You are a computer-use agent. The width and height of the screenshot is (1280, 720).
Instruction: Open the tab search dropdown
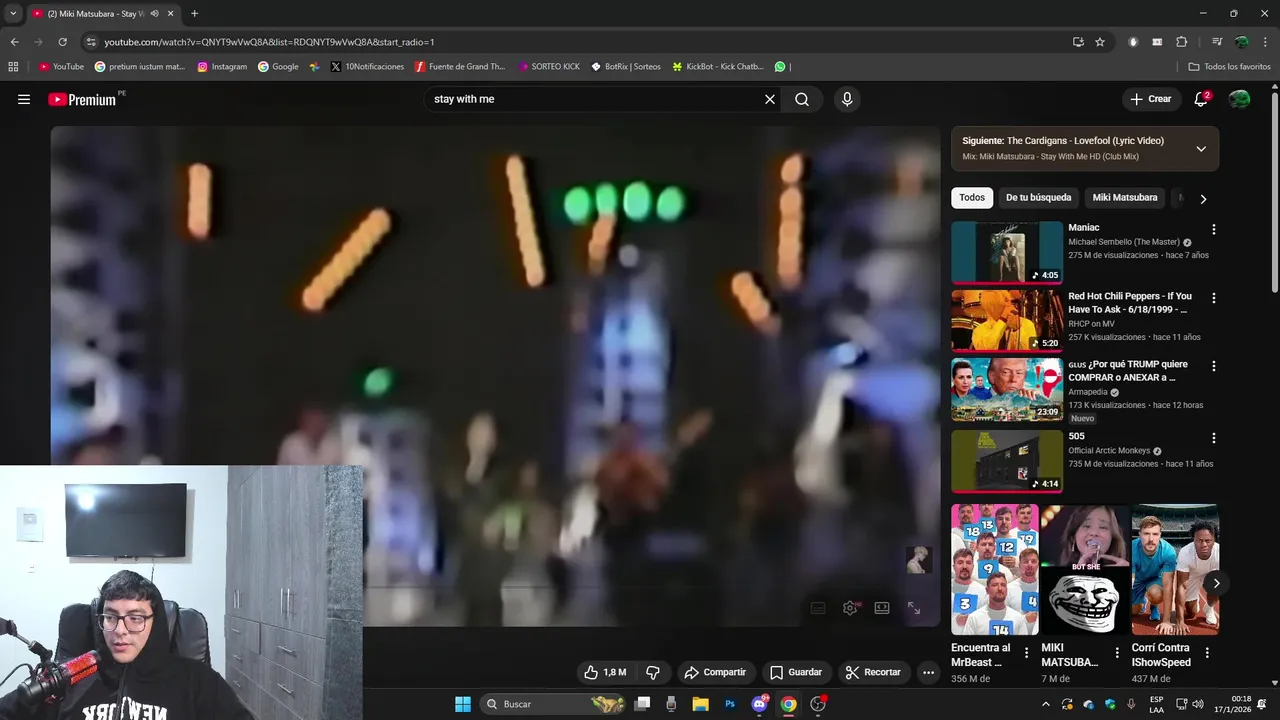(13, 14)
